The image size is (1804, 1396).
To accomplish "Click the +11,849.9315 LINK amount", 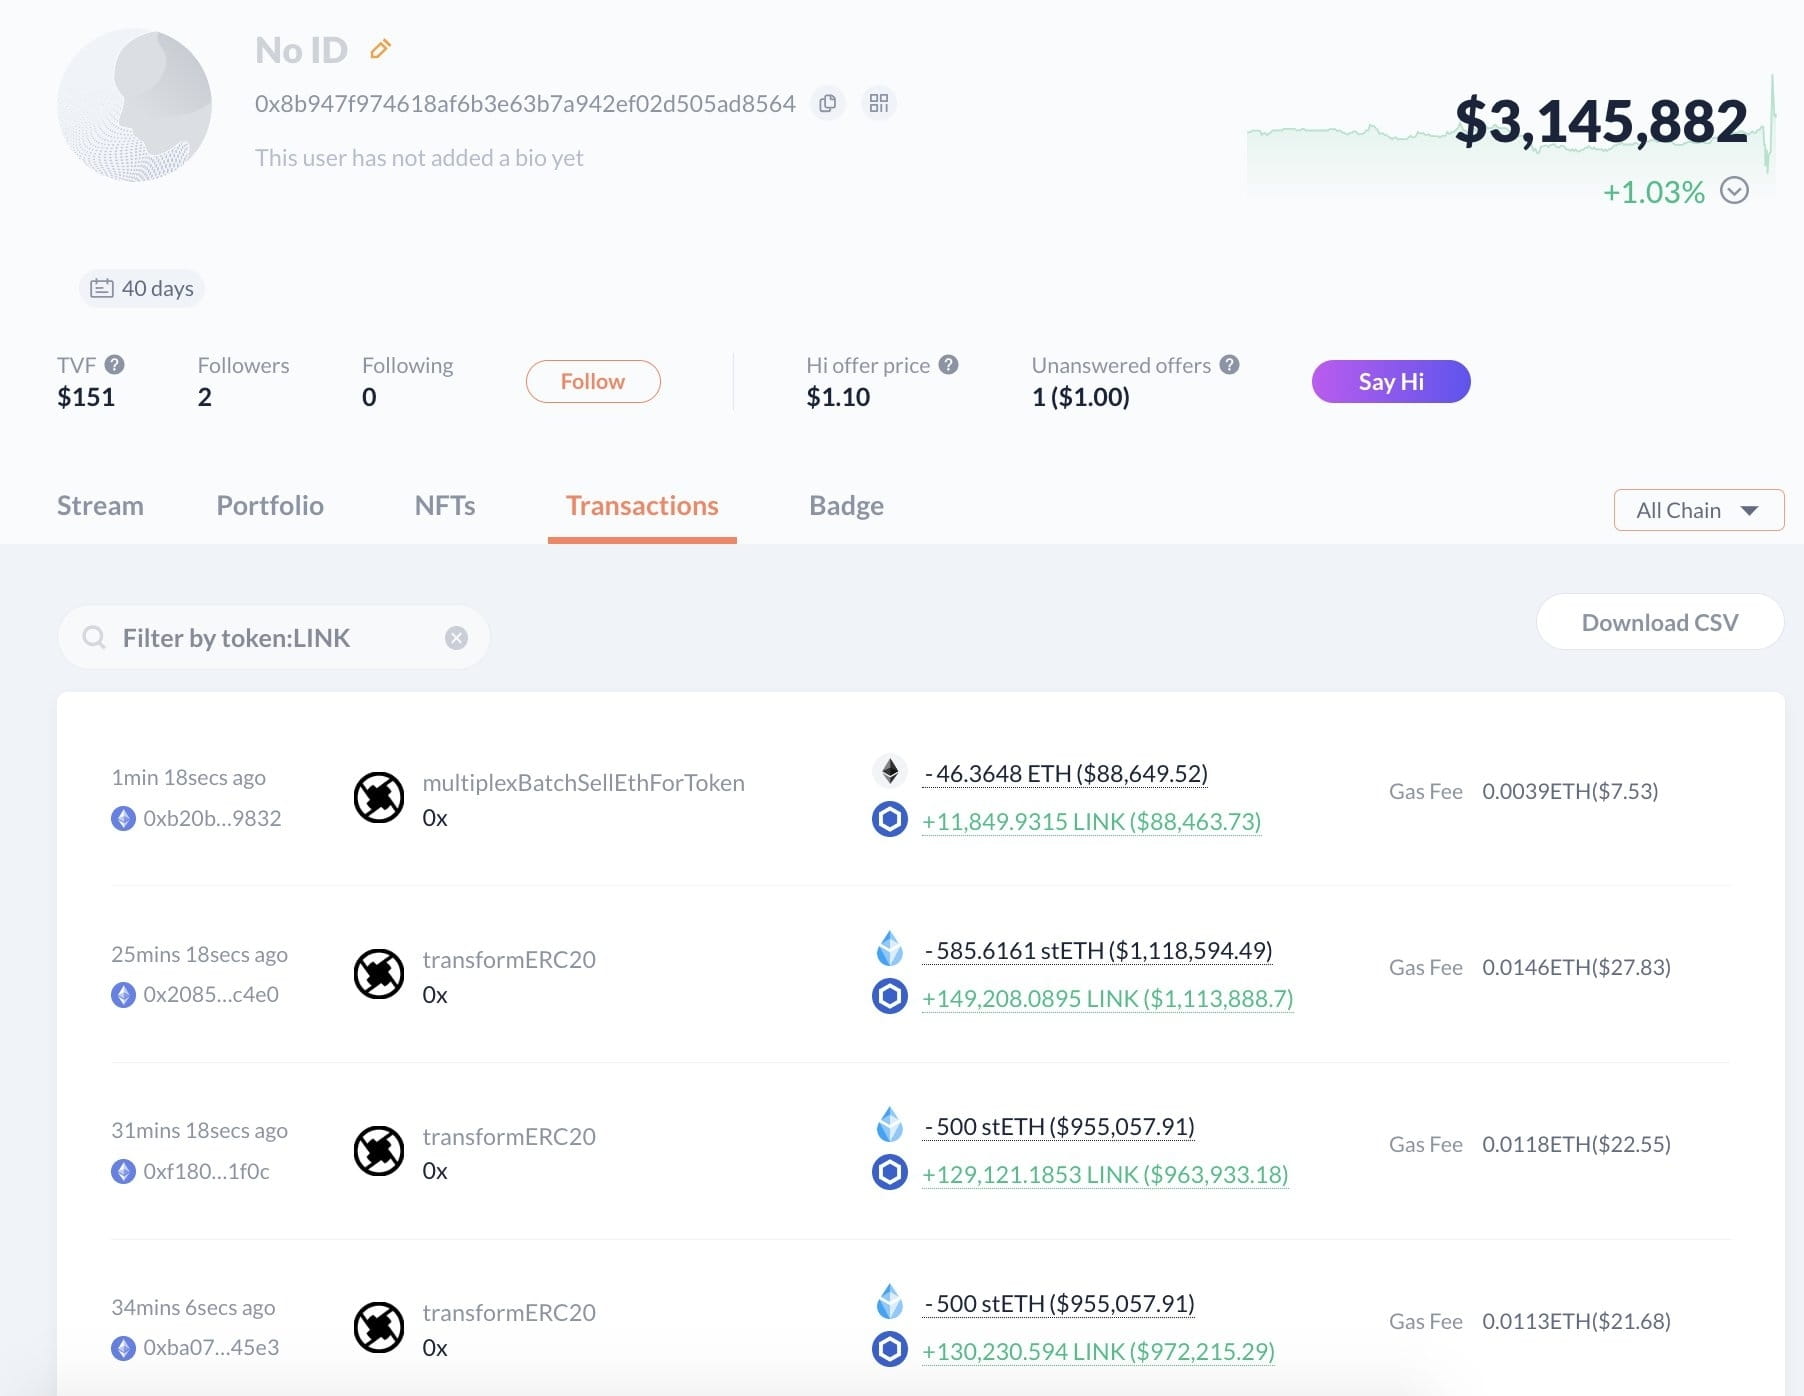I will (1091, 822).
